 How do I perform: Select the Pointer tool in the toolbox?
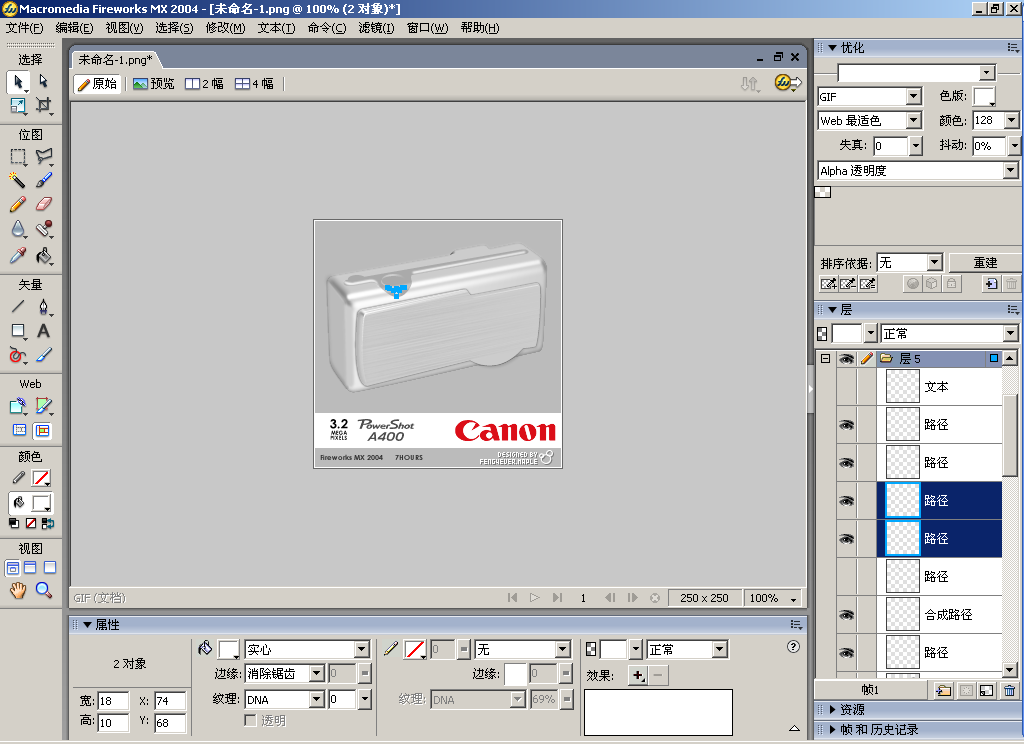pyautogui.click(x=18, y=82)
